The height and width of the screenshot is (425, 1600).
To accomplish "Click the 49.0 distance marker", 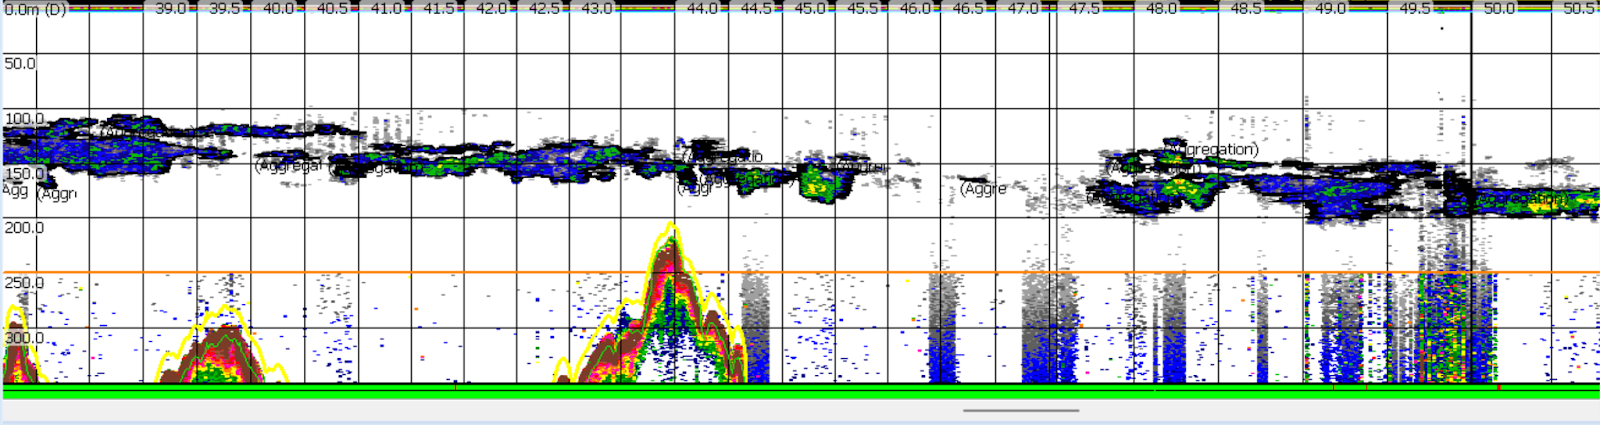I will pos(1330,8).
